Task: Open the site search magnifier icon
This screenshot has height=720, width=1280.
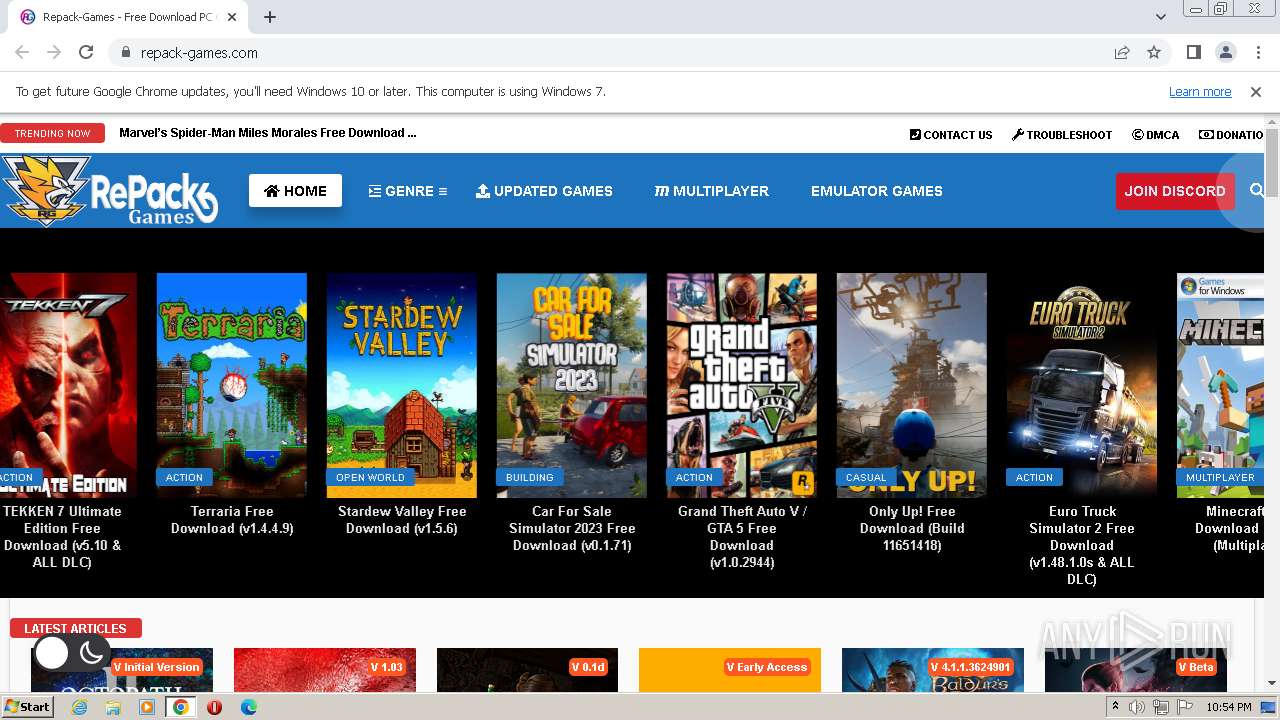Action: tap(1257, 190)
